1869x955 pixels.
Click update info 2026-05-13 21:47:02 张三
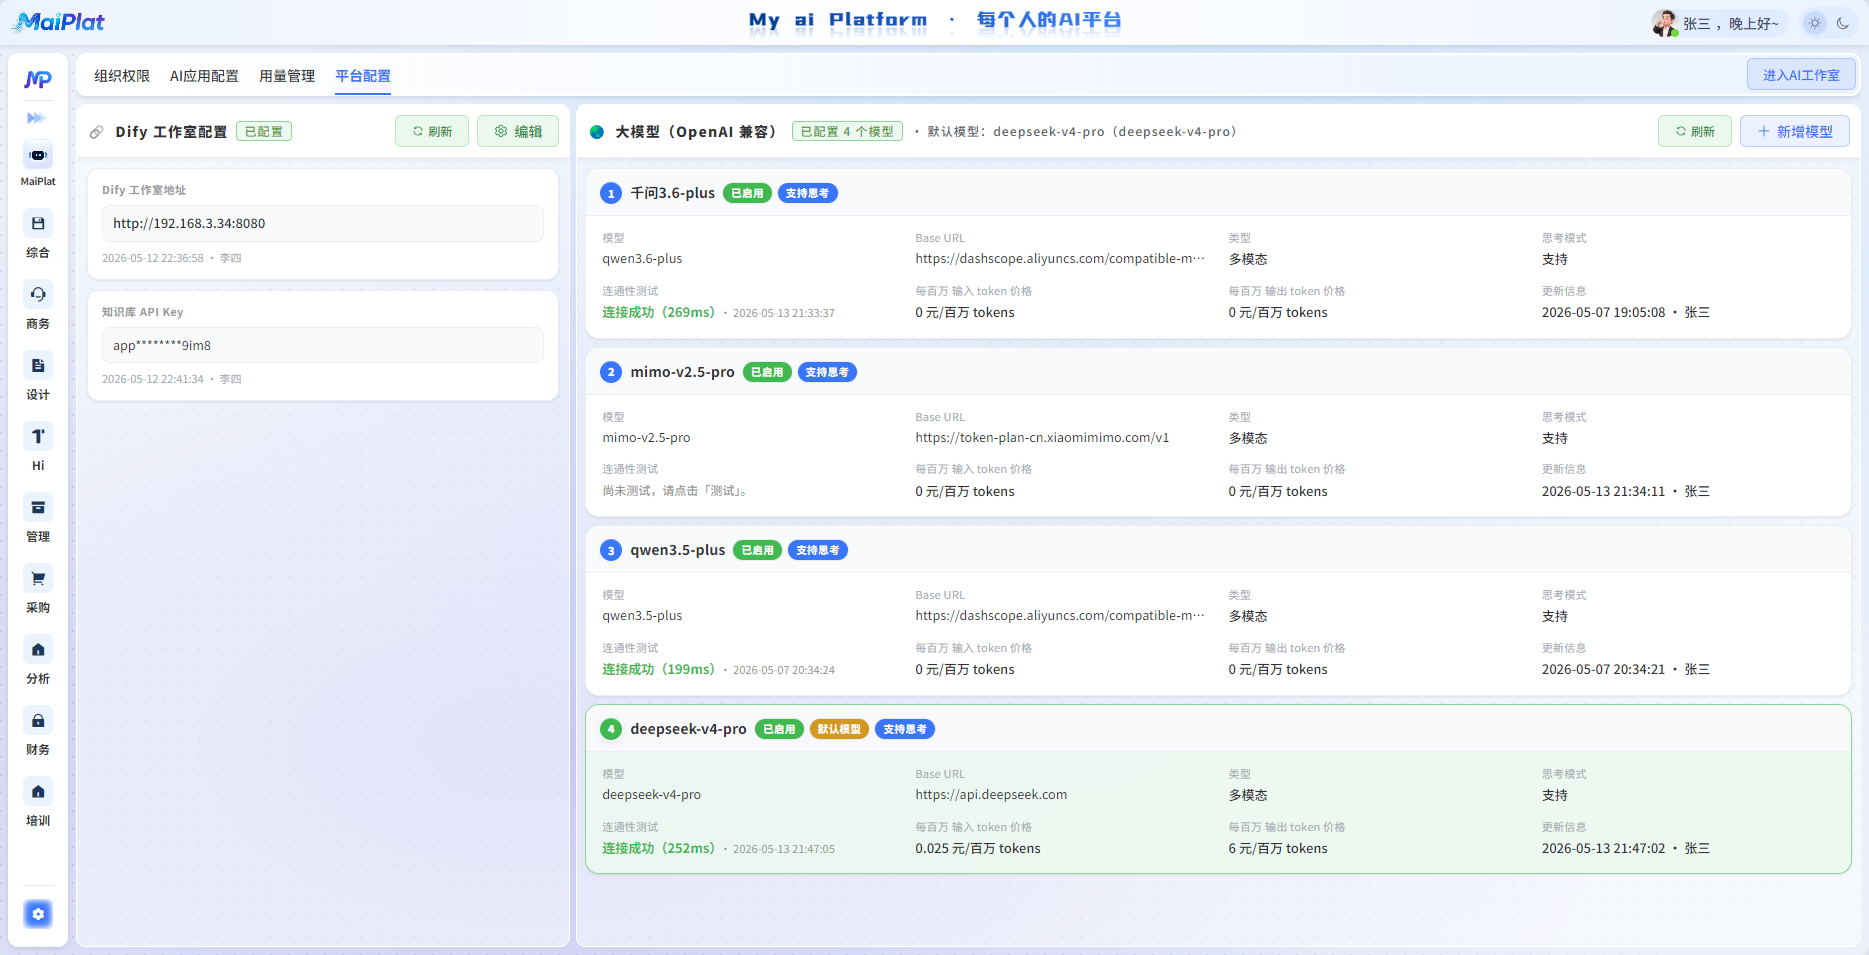pyautogui.click(x=1626, y=848)
